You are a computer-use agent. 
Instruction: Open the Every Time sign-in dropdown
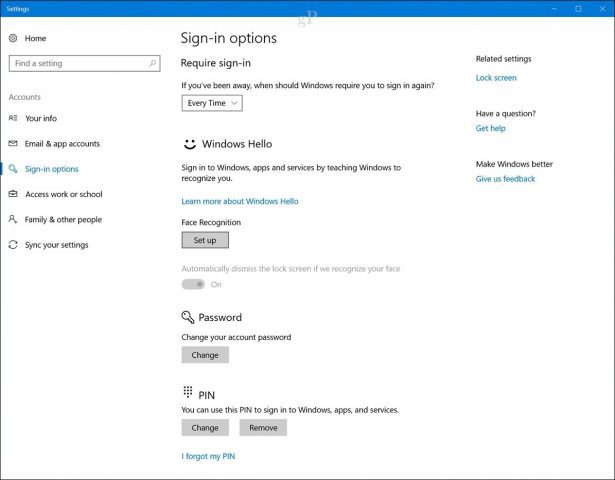point(212,103)
